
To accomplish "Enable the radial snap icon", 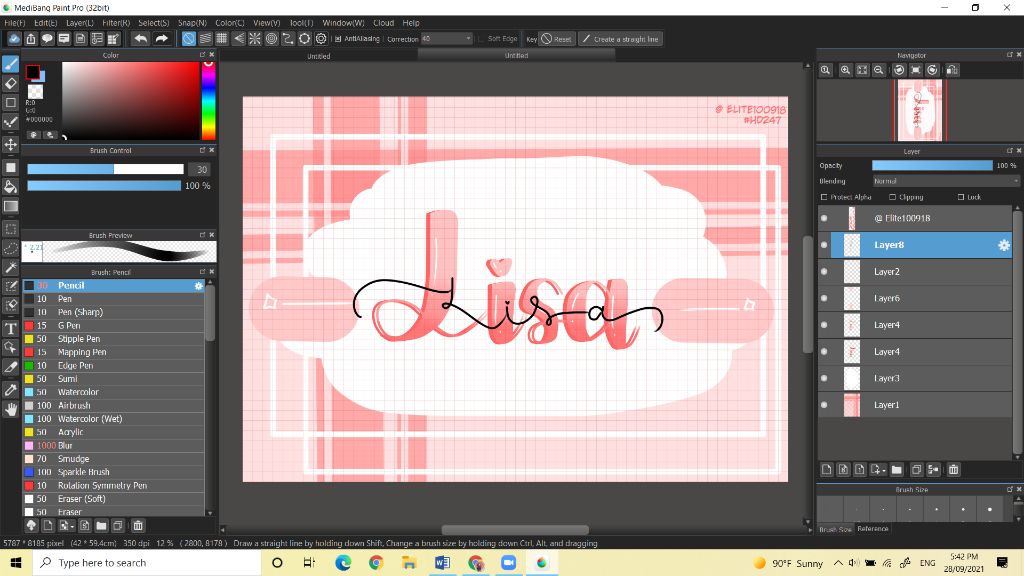I will point(255,39).
